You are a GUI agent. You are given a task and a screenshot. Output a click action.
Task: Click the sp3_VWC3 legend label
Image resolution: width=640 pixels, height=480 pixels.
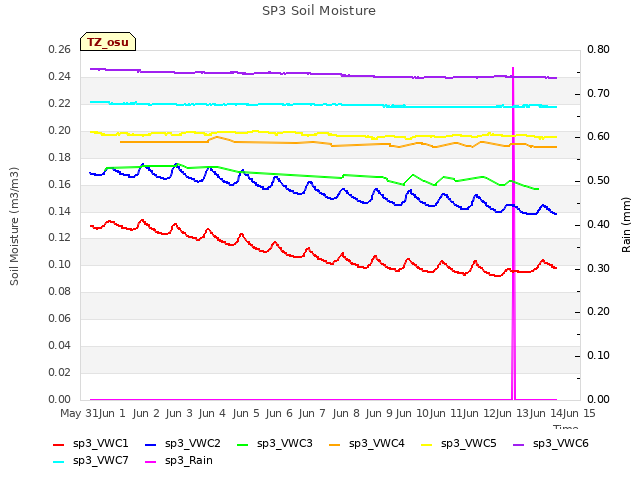pos(284,443)
